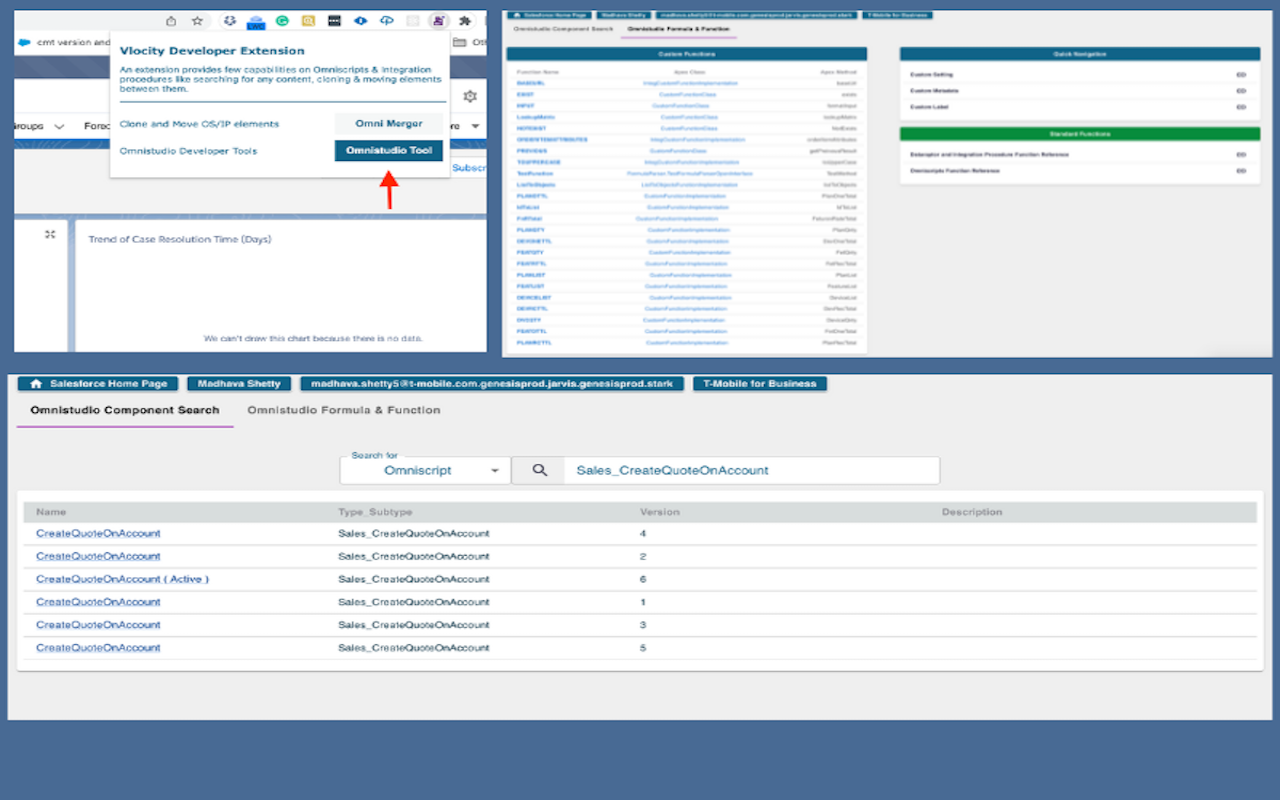Switch to Omnistudio Formula & Function tab
Screen dimensions: 1280x800
click(344, 410)
